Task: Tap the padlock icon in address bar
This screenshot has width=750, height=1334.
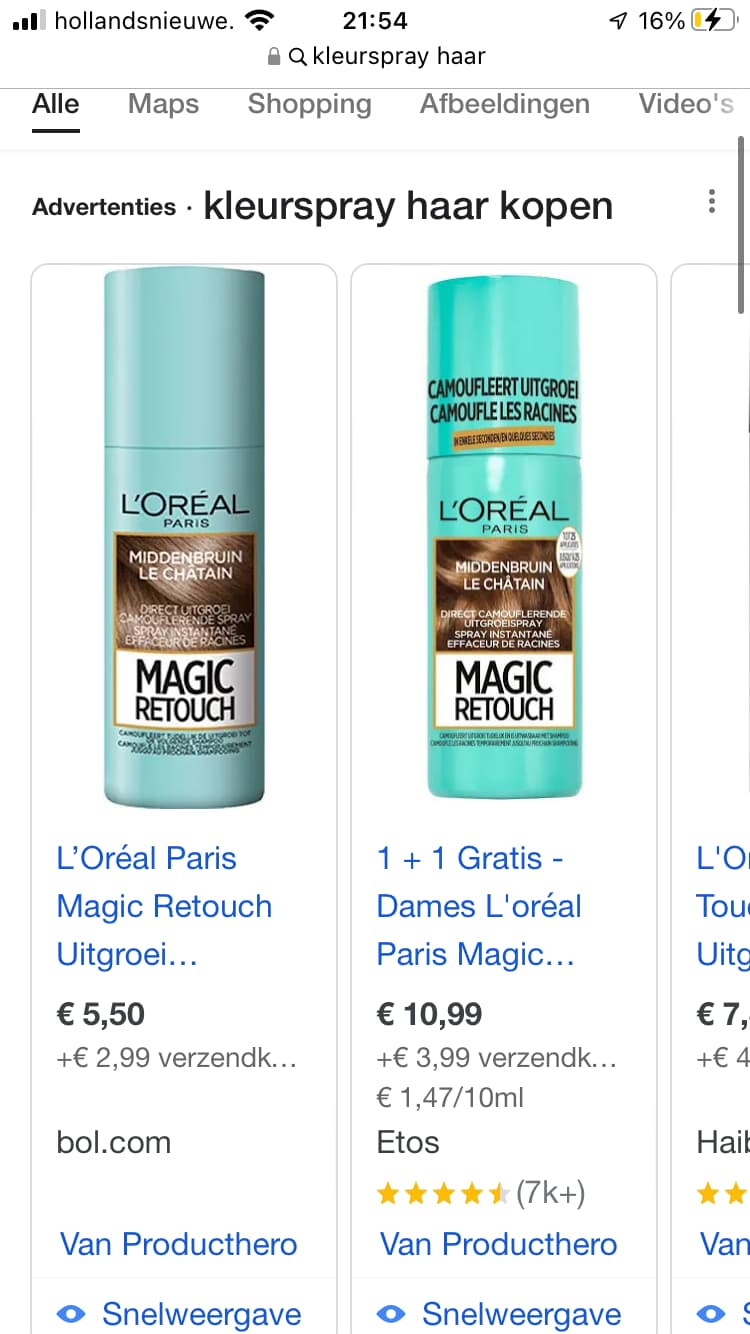Action: click(x=274, y=57)
